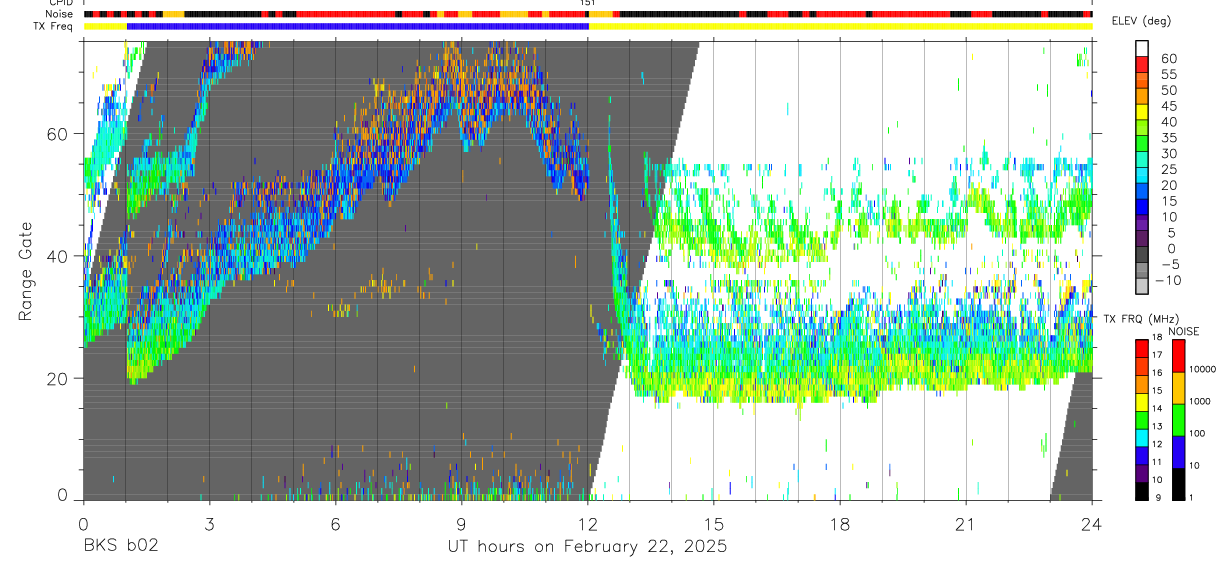Pick blue ELEV swatch between 10 and 15
The width and height of the screenshot is (1228, 567).
(x=1142, y=208)
